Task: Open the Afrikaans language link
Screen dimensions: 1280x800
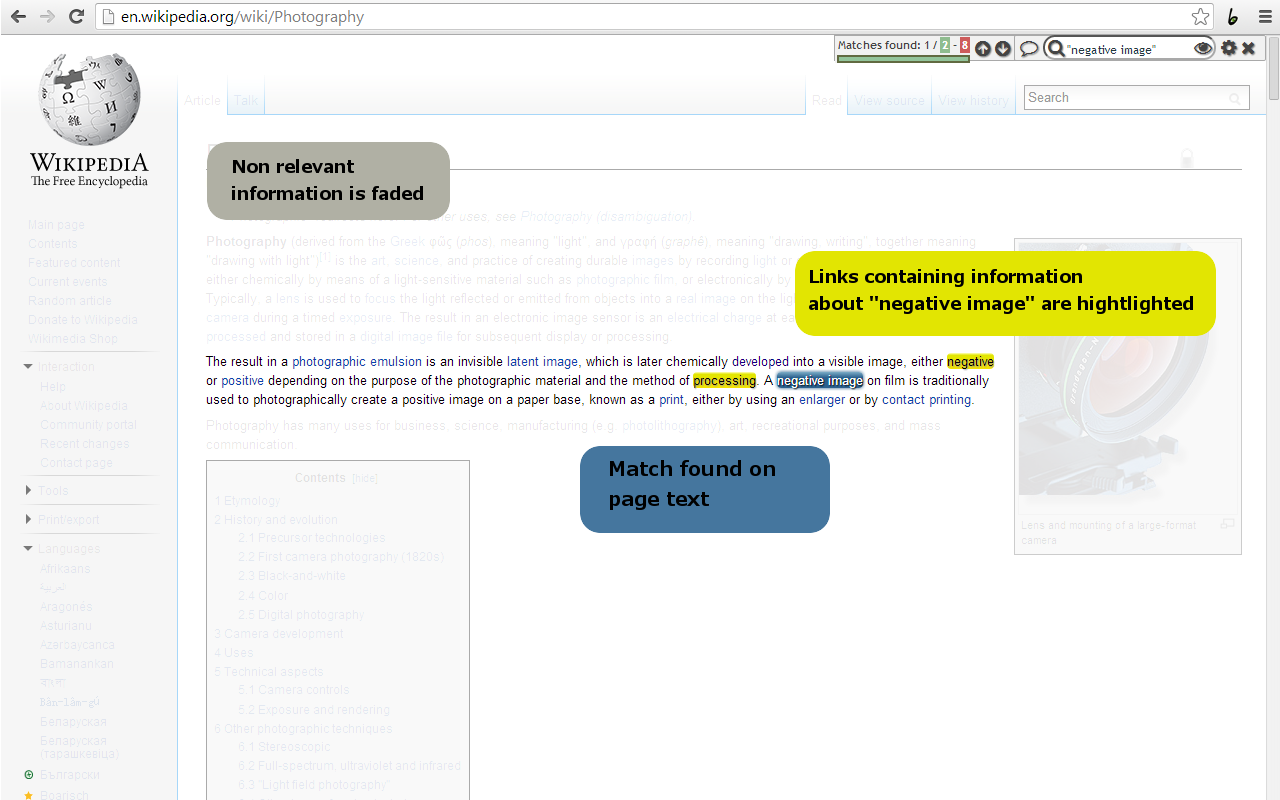Action: pos(65,569)
